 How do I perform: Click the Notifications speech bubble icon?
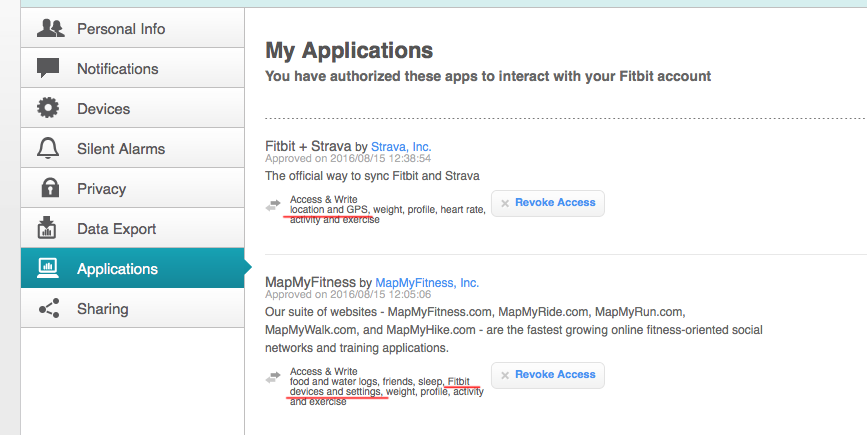pos(48,68)
